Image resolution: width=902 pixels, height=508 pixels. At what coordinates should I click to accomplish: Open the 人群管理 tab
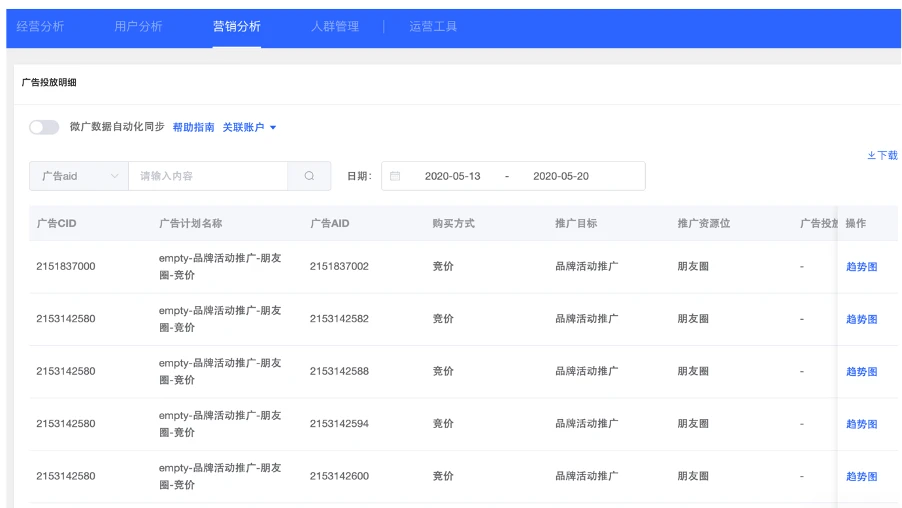(335, 26)
